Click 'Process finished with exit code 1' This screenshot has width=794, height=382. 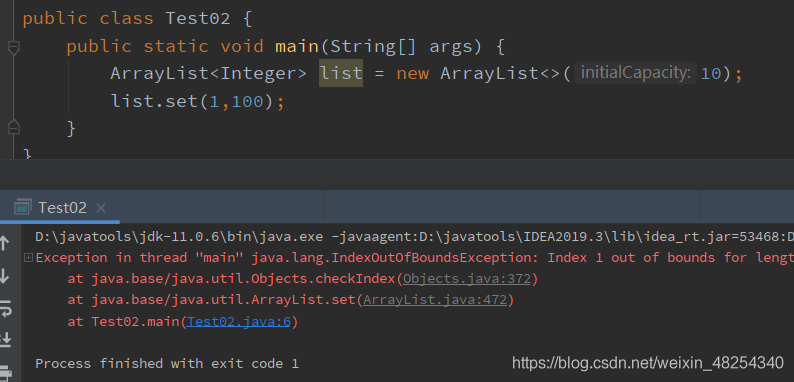tap(167, 363)
